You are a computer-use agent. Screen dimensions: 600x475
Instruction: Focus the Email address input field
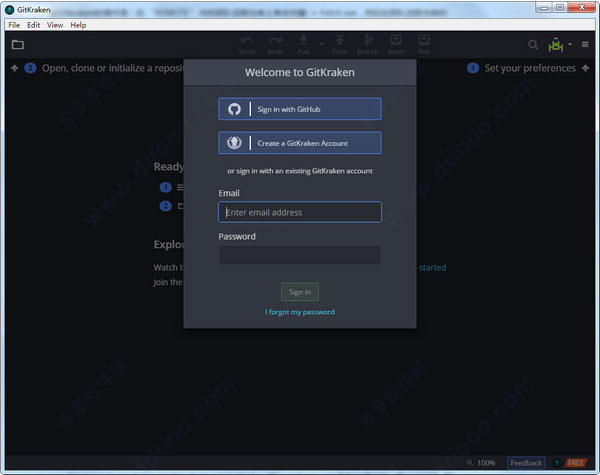pyautogui.click(x=300, y=212)
